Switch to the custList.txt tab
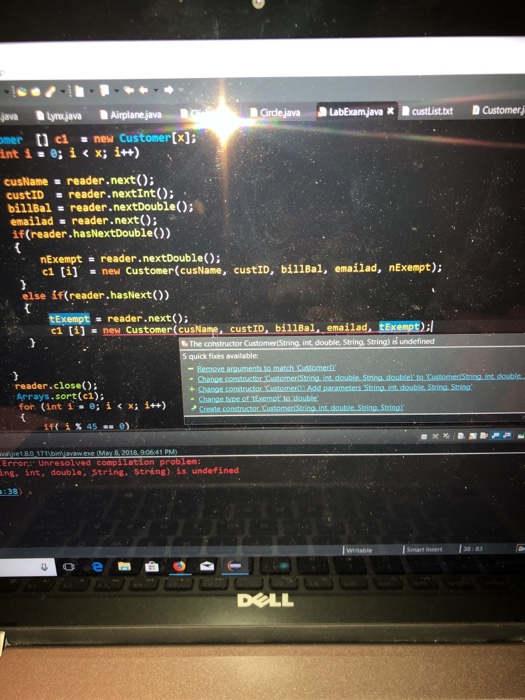This screenshot has width=525, height=700. click(x=427, y=111)
